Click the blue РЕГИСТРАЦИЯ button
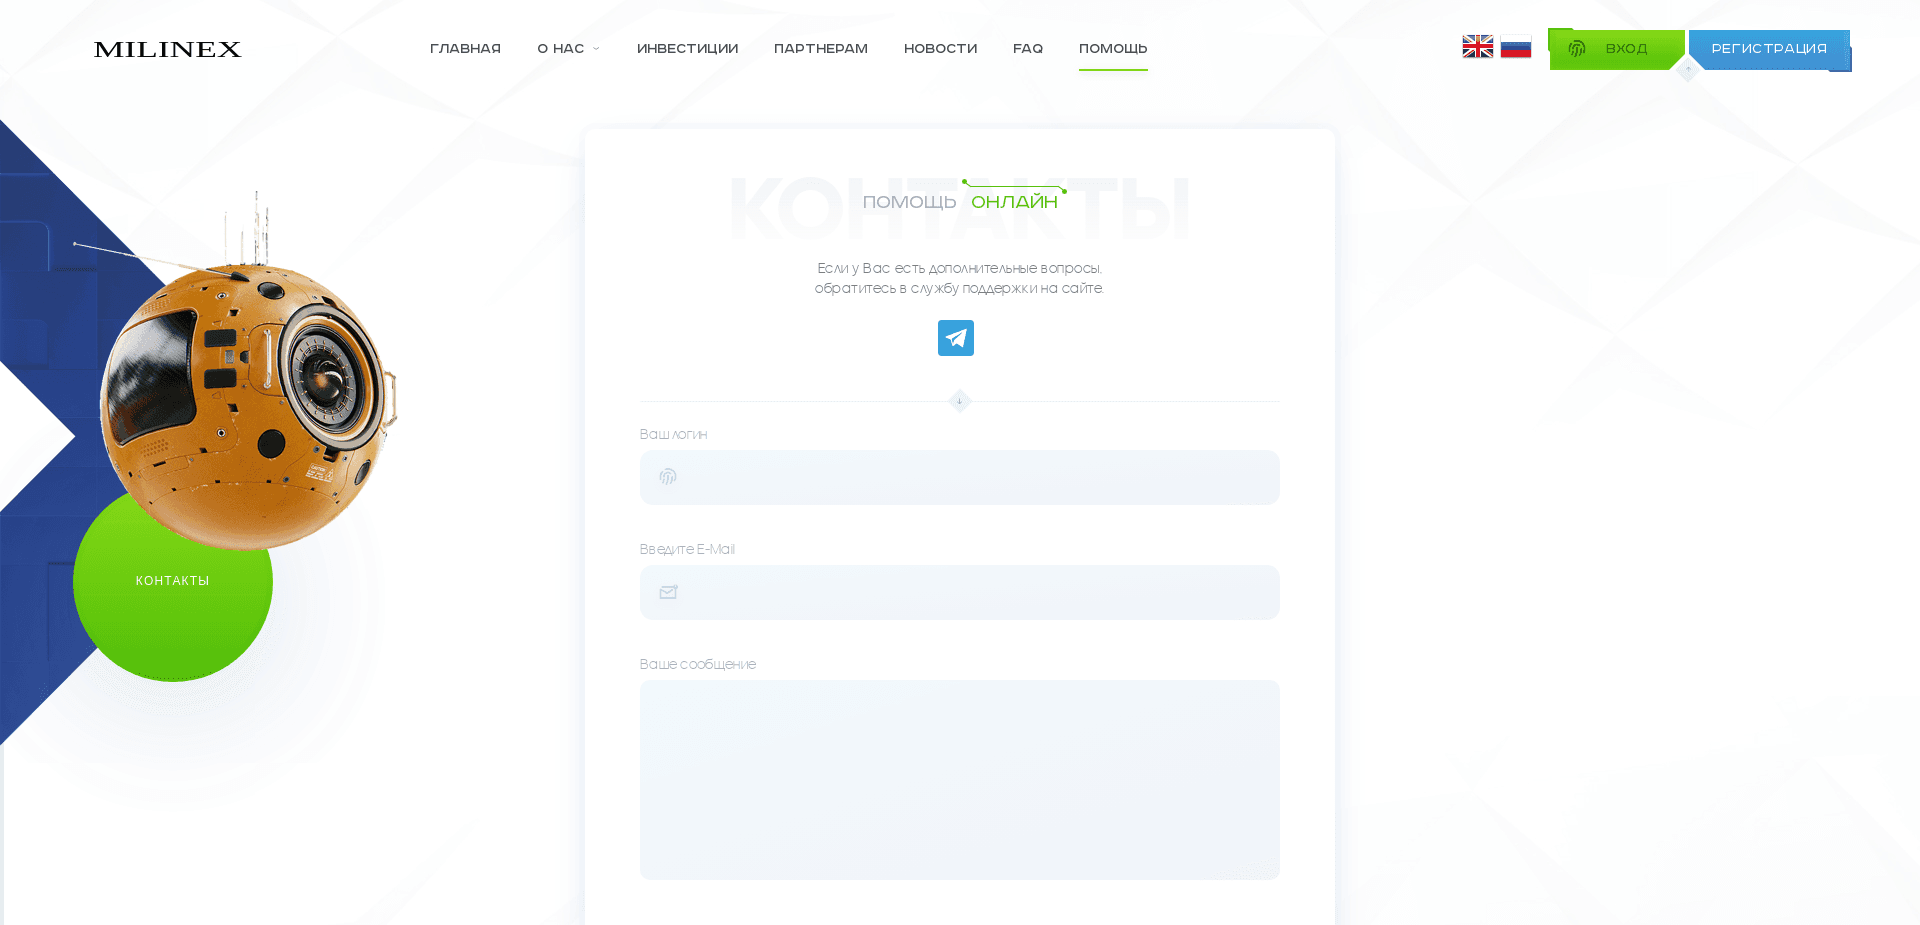Screen dimensions: 1920x925 [x=1768, y=48]
